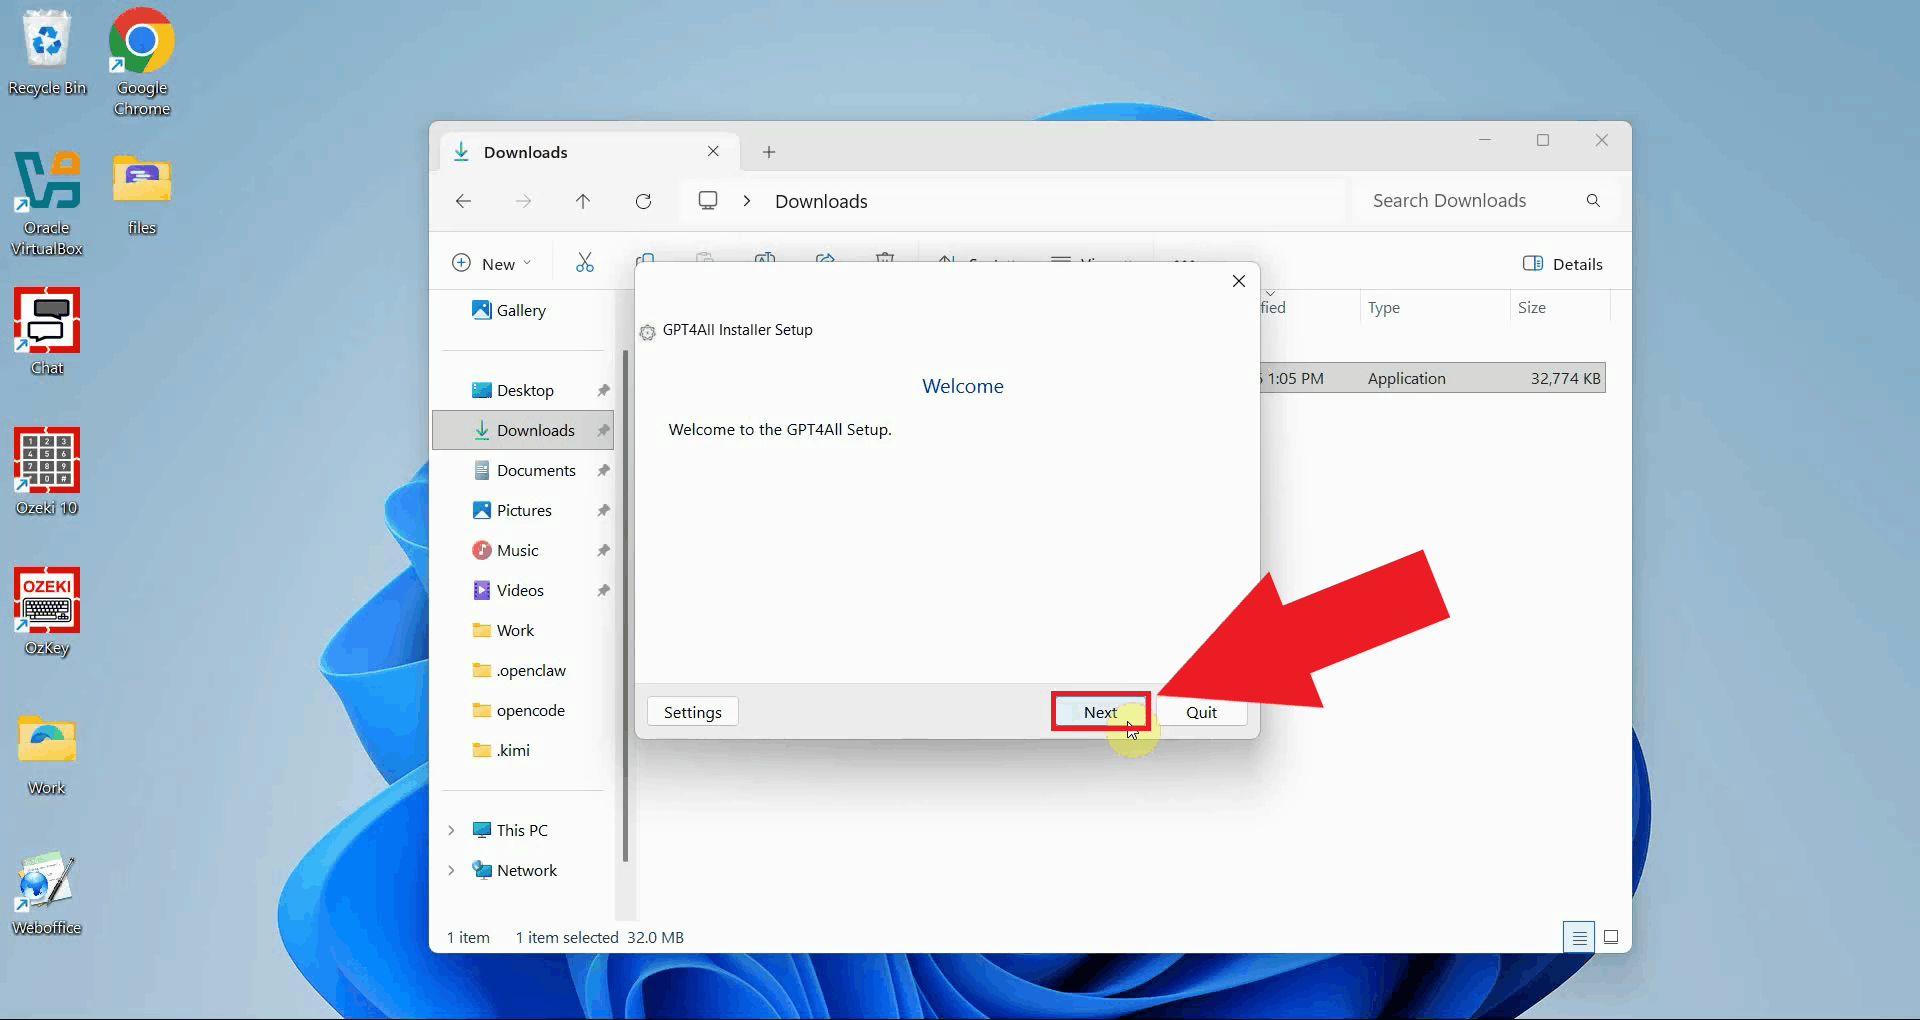Select Documents in the navigation pane

pos(536,470)
